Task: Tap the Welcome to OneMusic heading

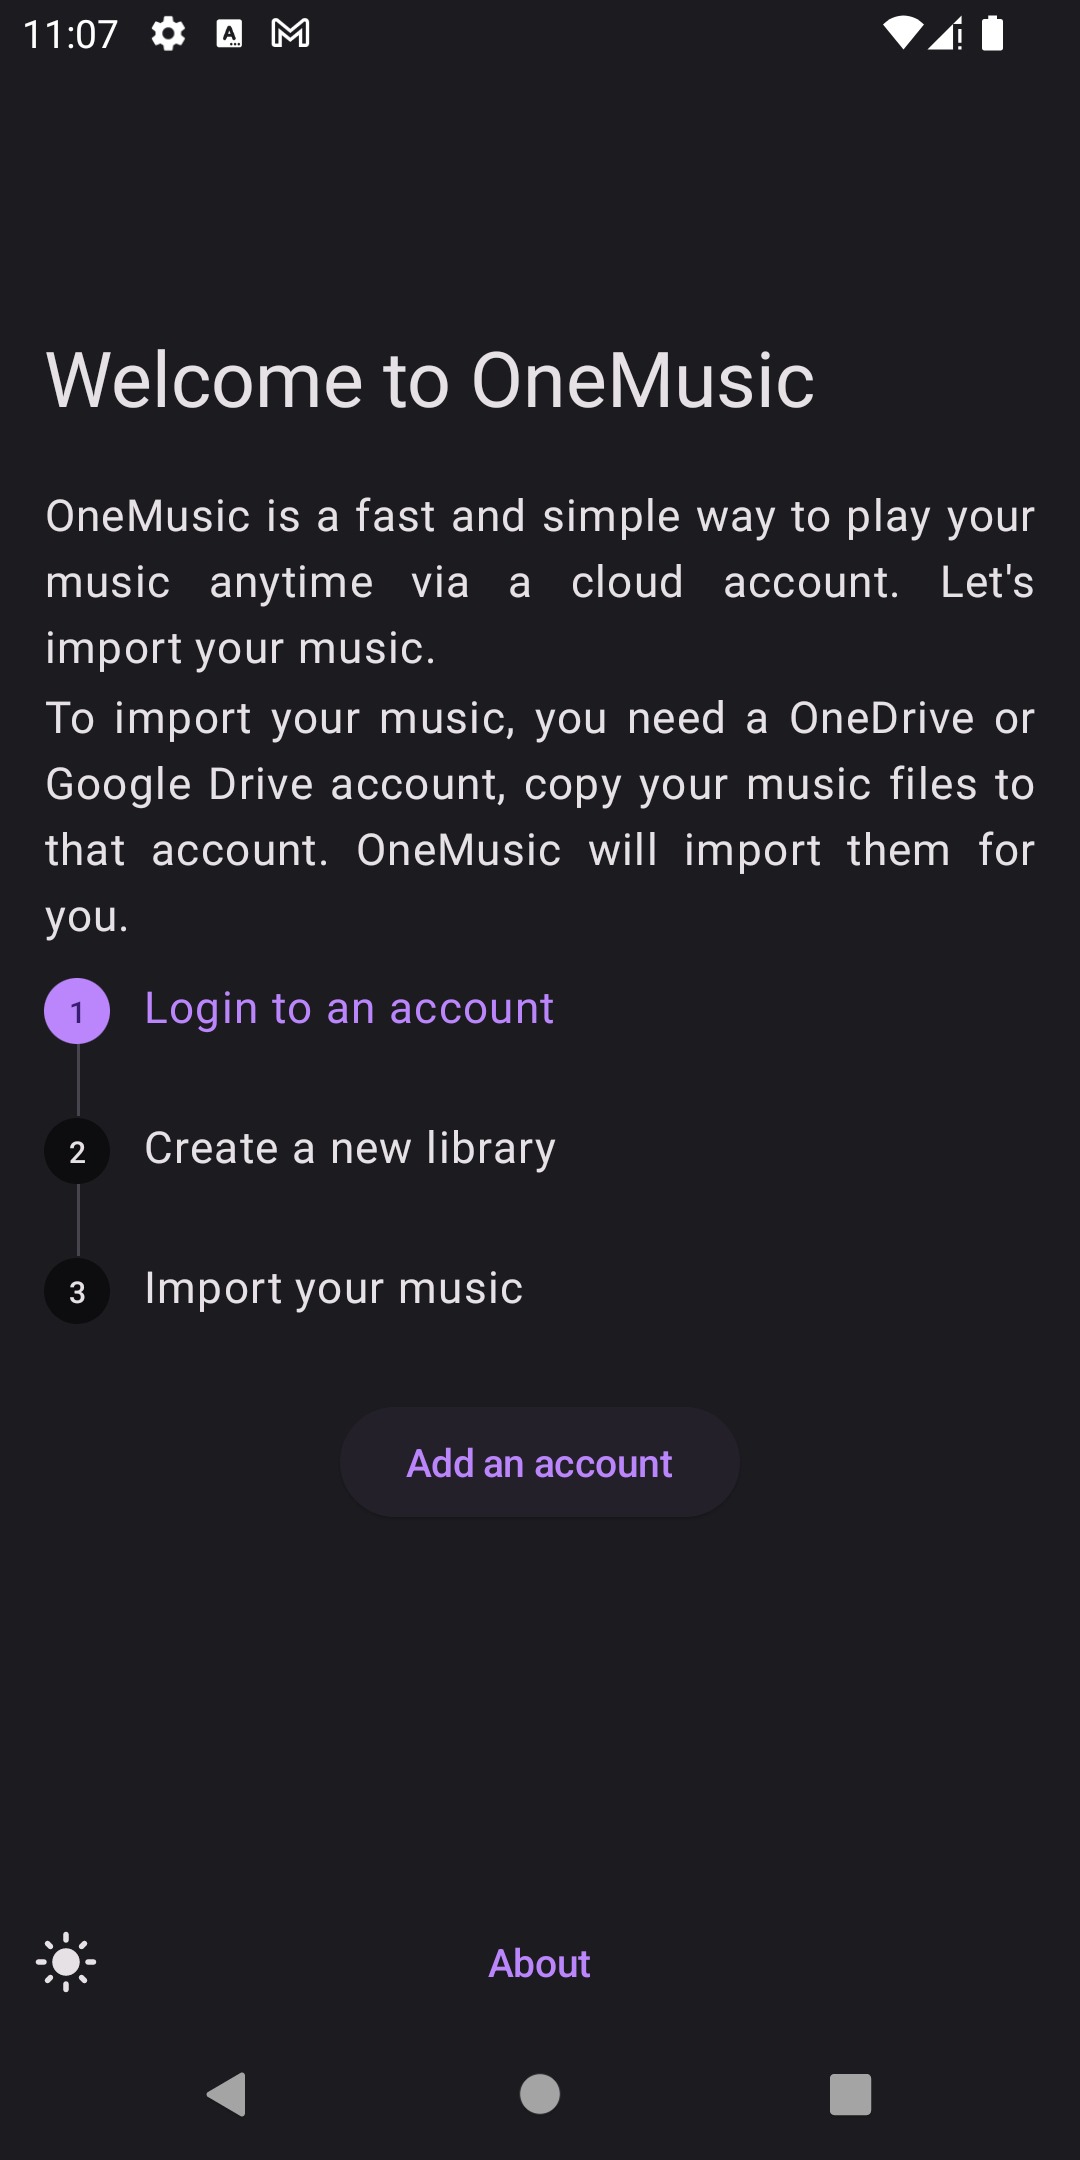Action: click(x=430, y=381)
